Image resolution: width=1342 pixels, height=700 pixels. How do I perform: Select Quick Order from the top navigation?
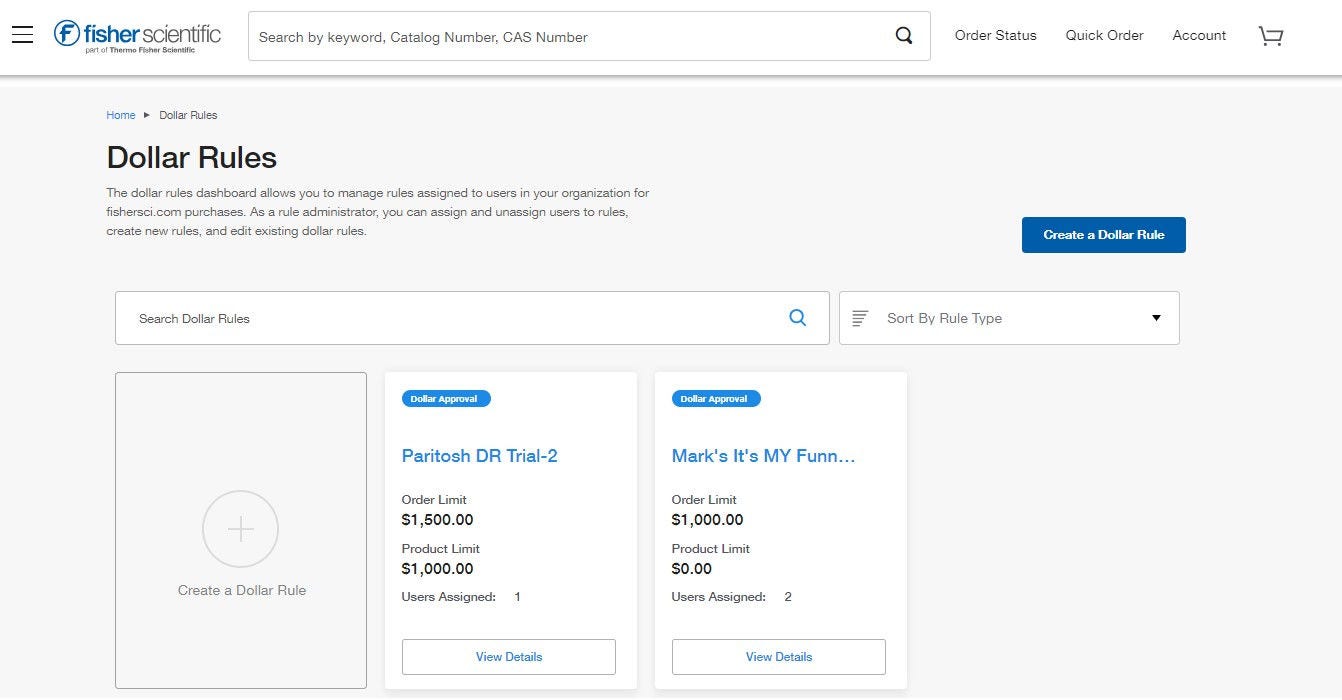(x=1104, y=35)
